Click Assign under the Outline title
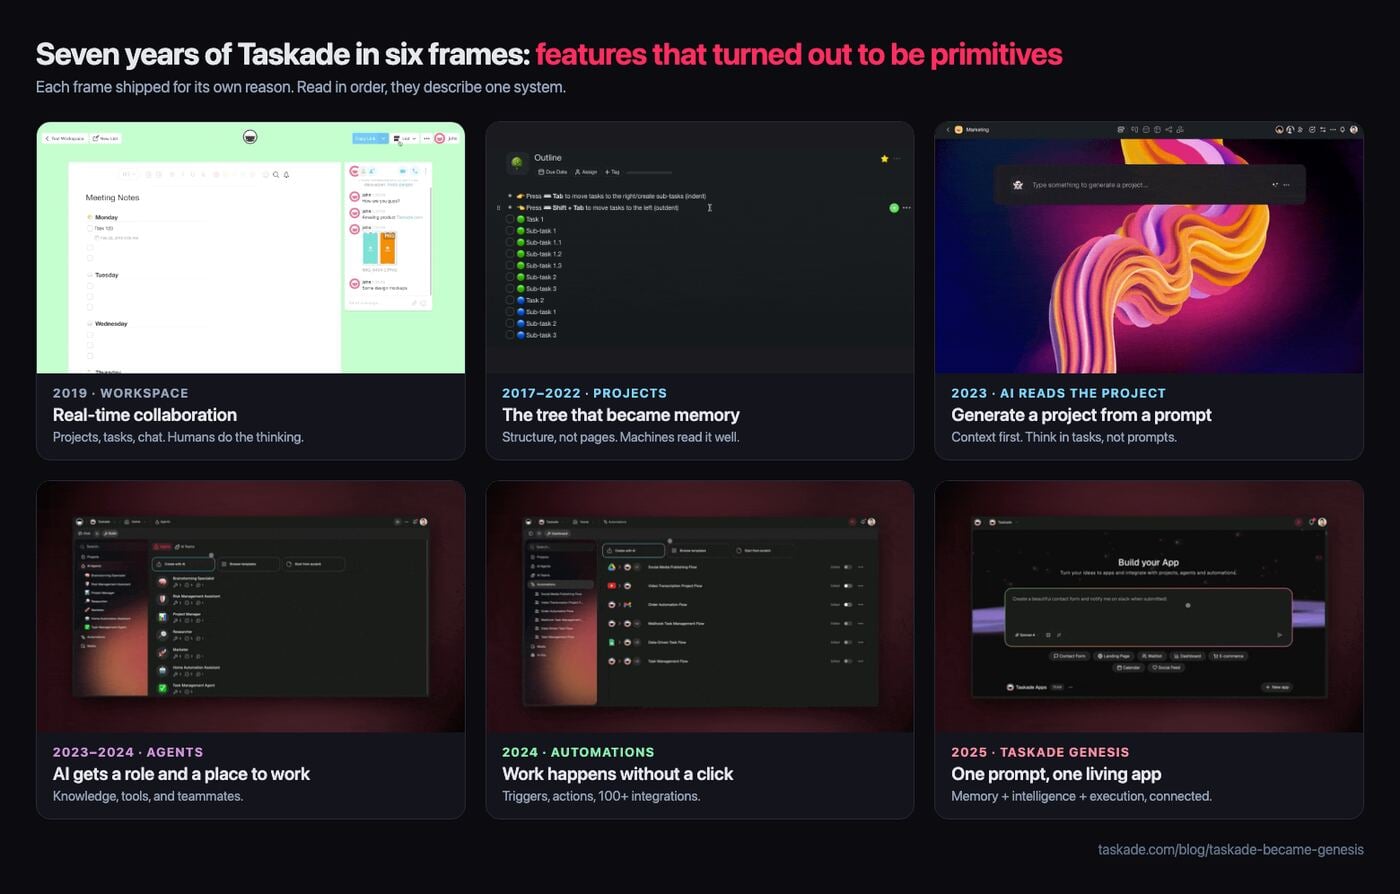The image size is (1400, 894). pyautogui.click(x=586, y=172)
